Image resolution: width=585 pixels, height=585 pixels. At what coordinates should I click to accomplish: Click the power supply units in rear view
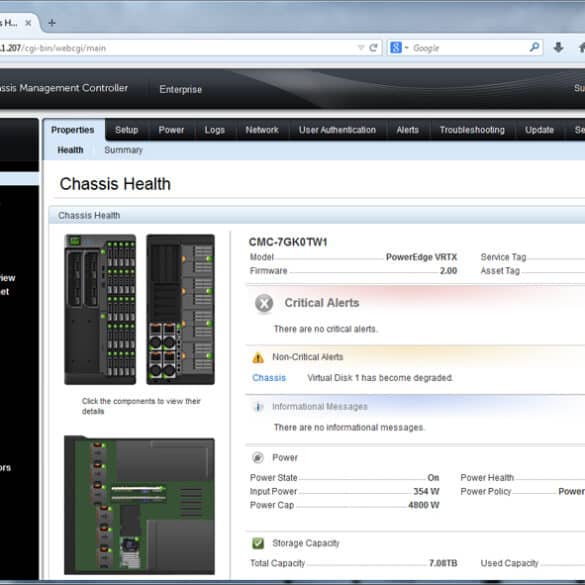click(162, 350)
